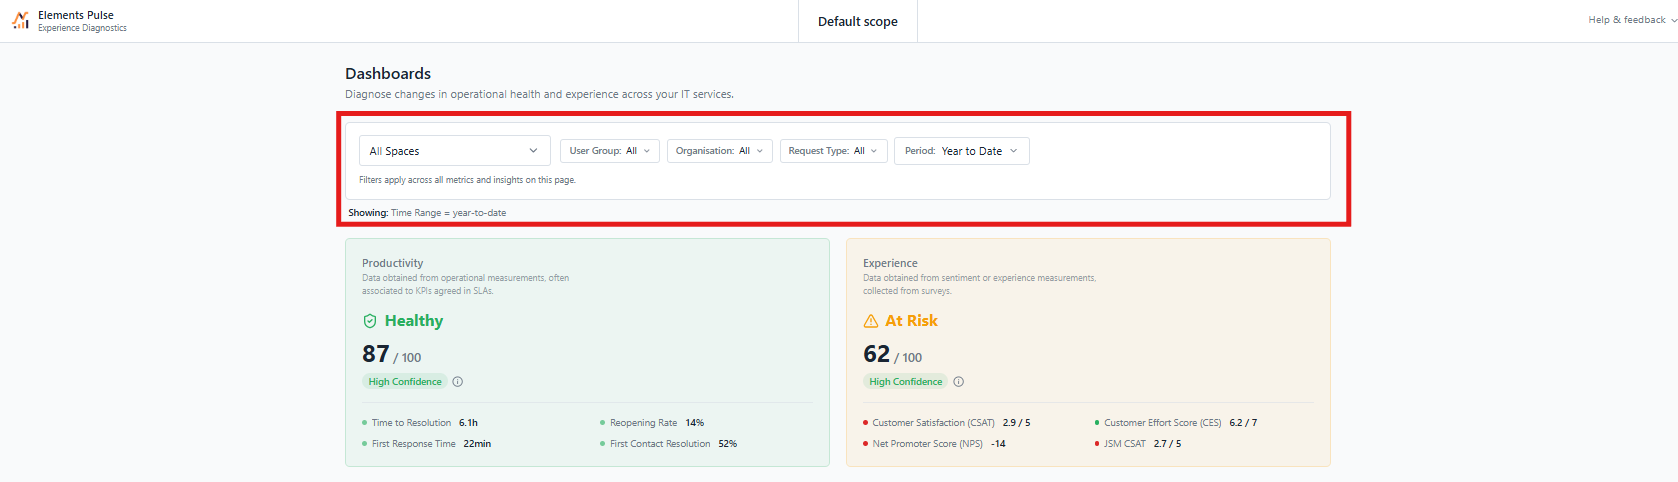
Task: Click the Dashboards heading
Action: [x=388, y=74]
